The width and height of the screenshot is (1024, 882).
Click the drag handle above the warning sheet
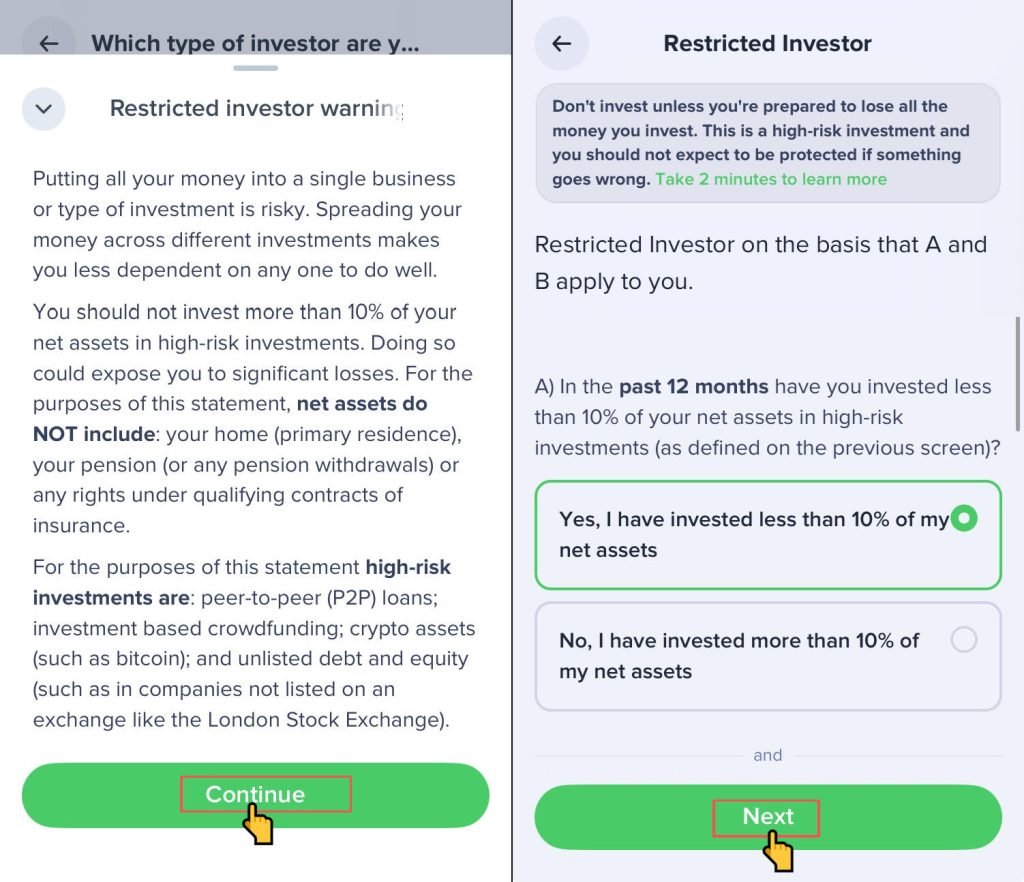(x=256, y=68)
